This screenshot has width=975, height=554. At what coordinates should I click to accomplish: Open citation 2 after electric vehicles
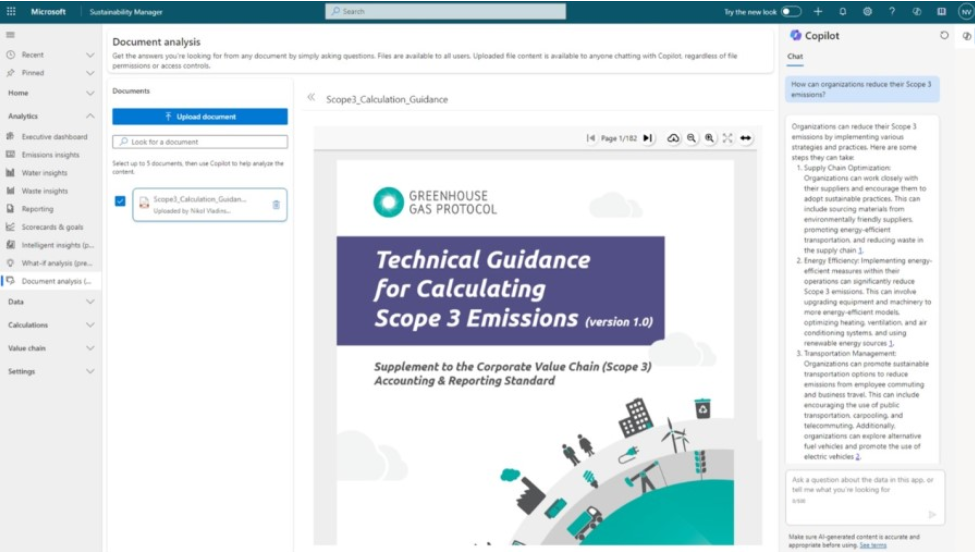click(858, 457)
